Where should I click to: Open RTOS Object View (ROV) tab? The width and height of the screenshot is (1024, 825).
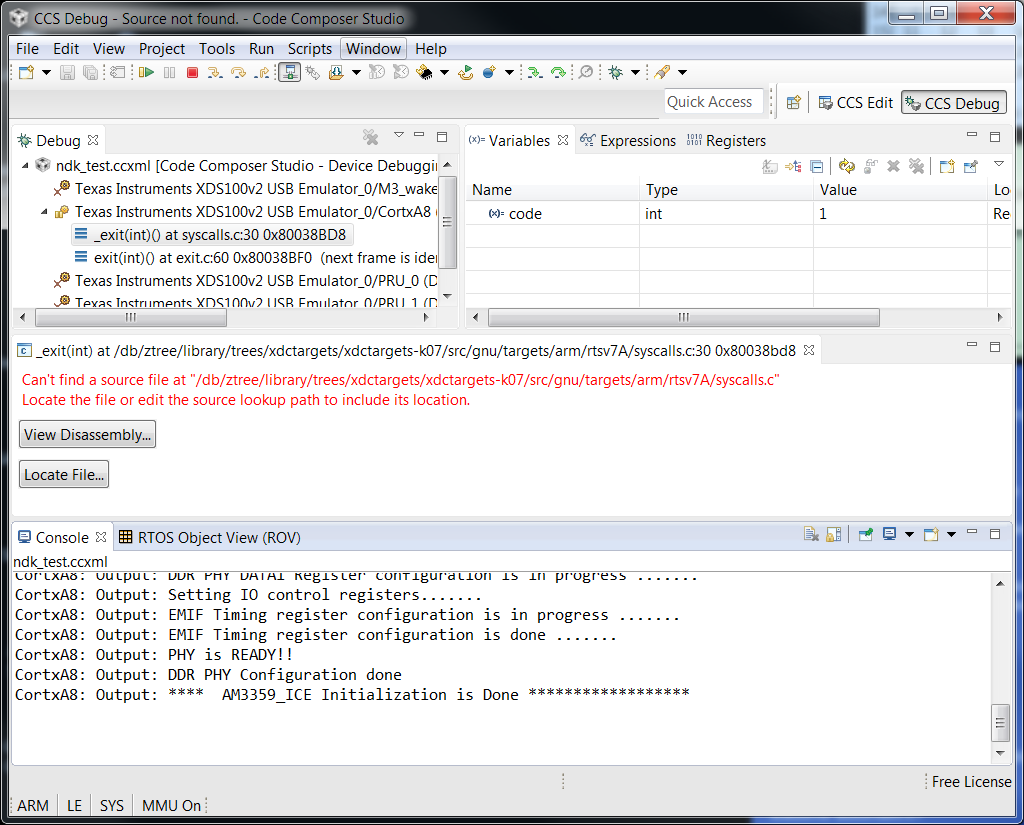(210, 538)
